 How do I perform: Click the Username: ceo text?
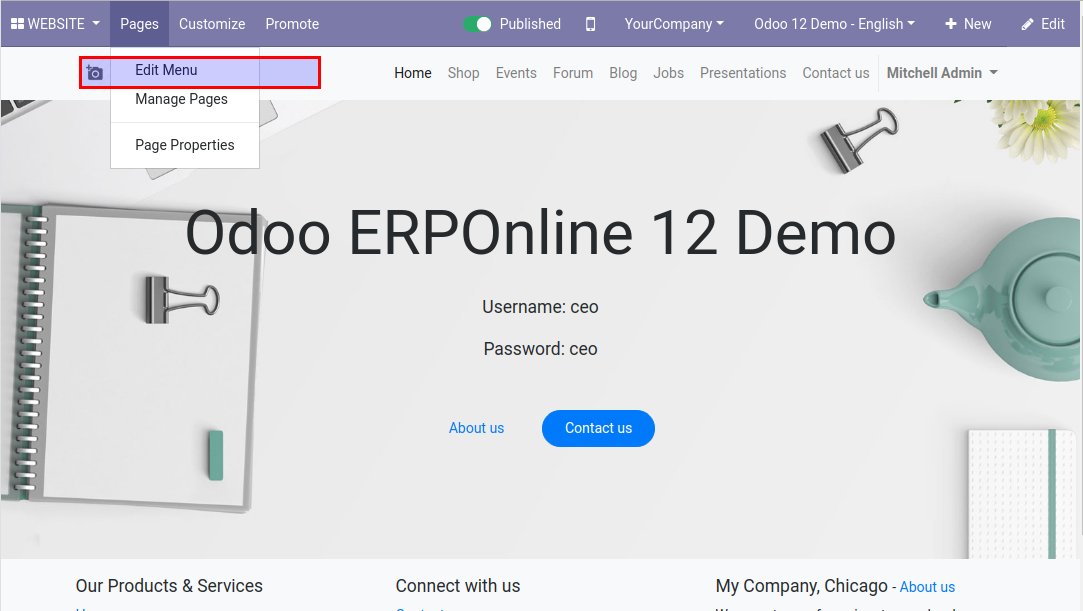coord(540,307)
